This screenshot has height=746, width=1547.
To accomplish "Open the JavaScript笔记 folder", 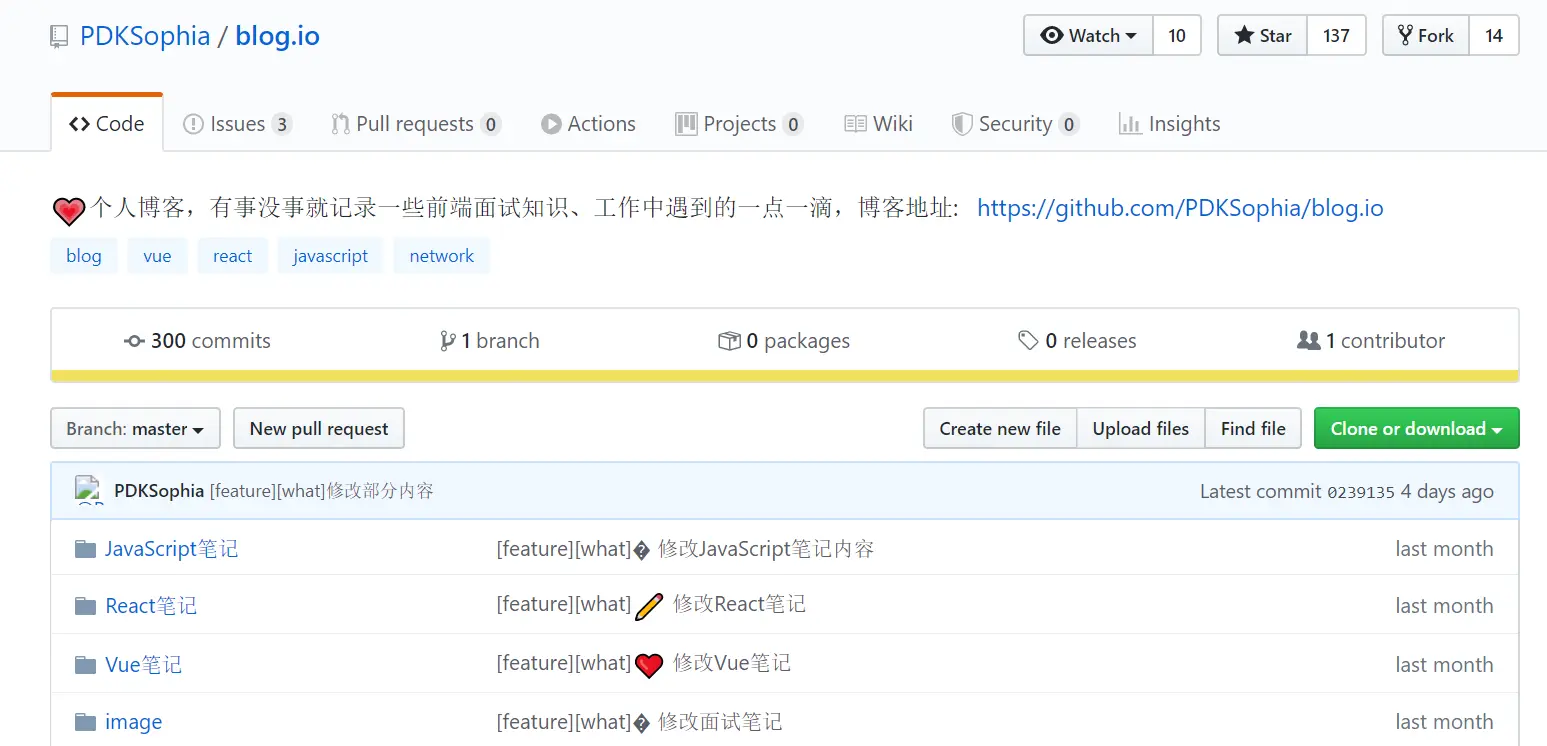I will (172, 549).
